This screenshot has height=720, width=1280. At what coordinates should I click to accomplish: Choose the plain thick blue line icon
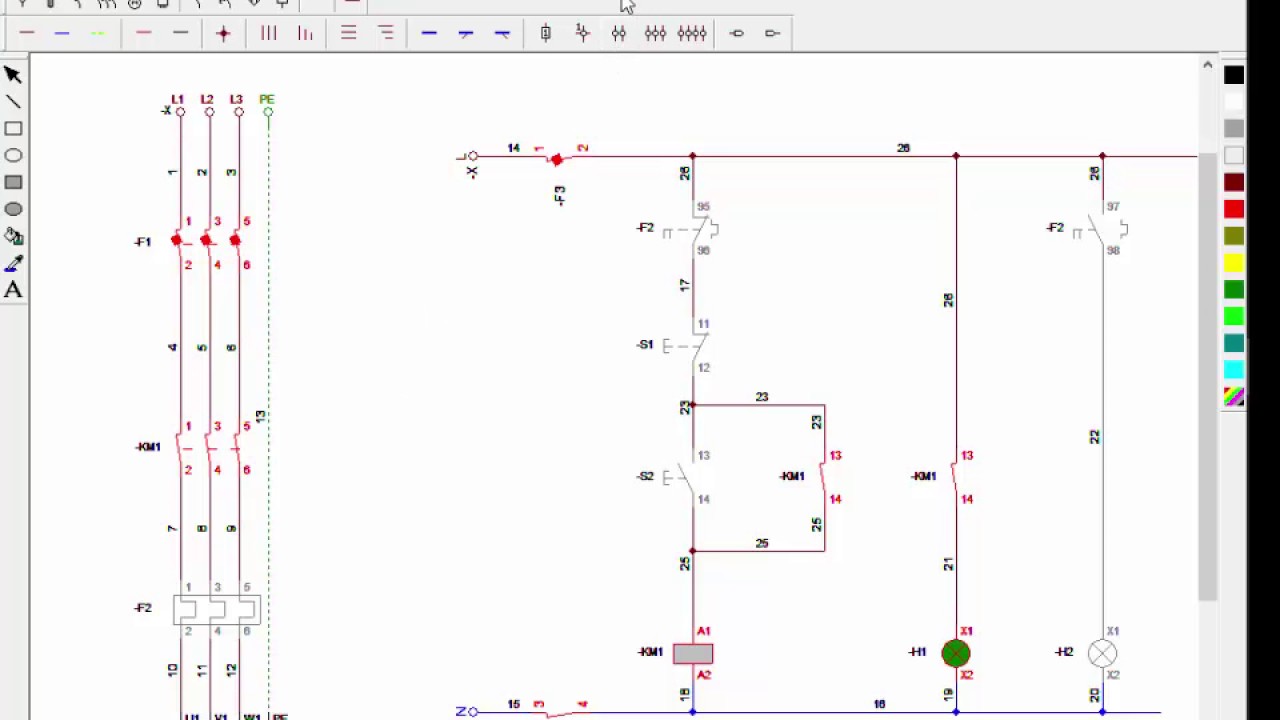[x=429, y=33]
